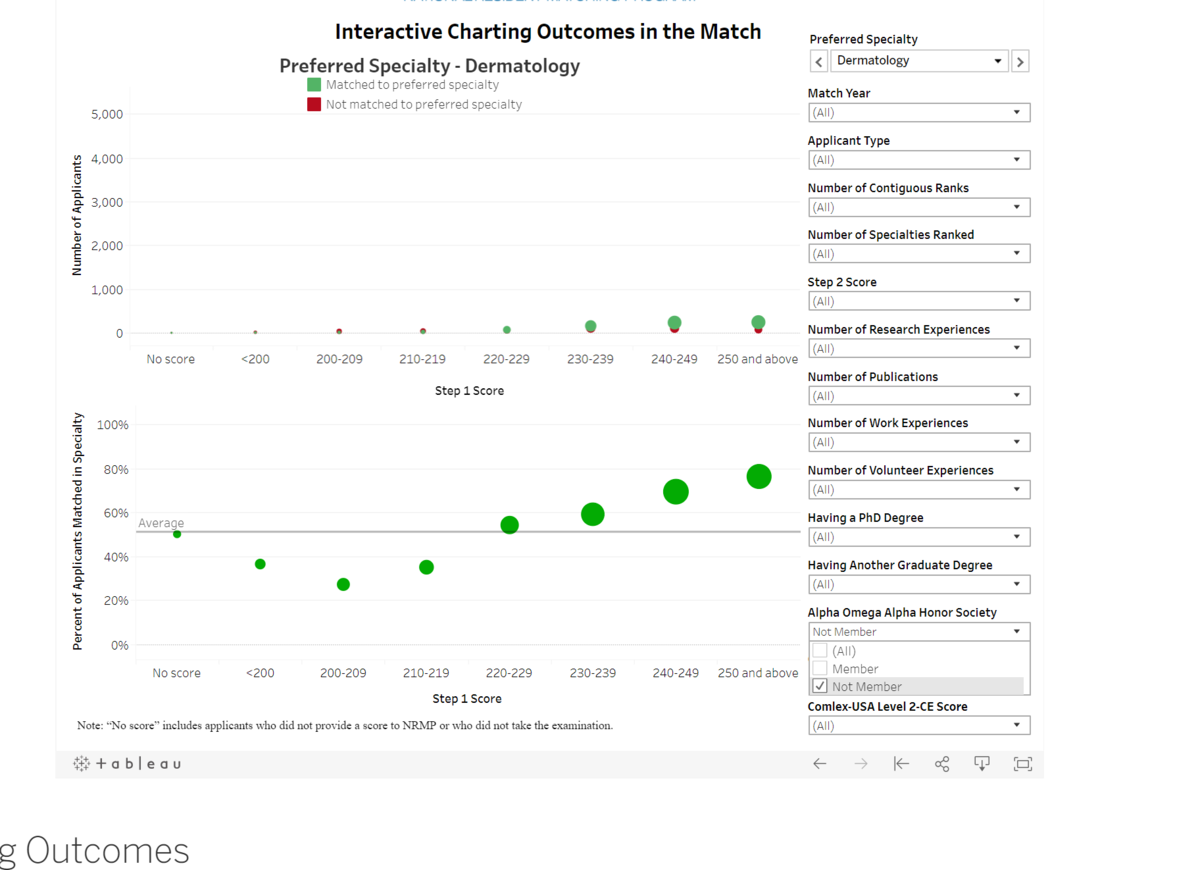The height and width of the screenshot is (870, 1200).
Task: Open the Step 2 Score dropdown
Action: [918, 301]
